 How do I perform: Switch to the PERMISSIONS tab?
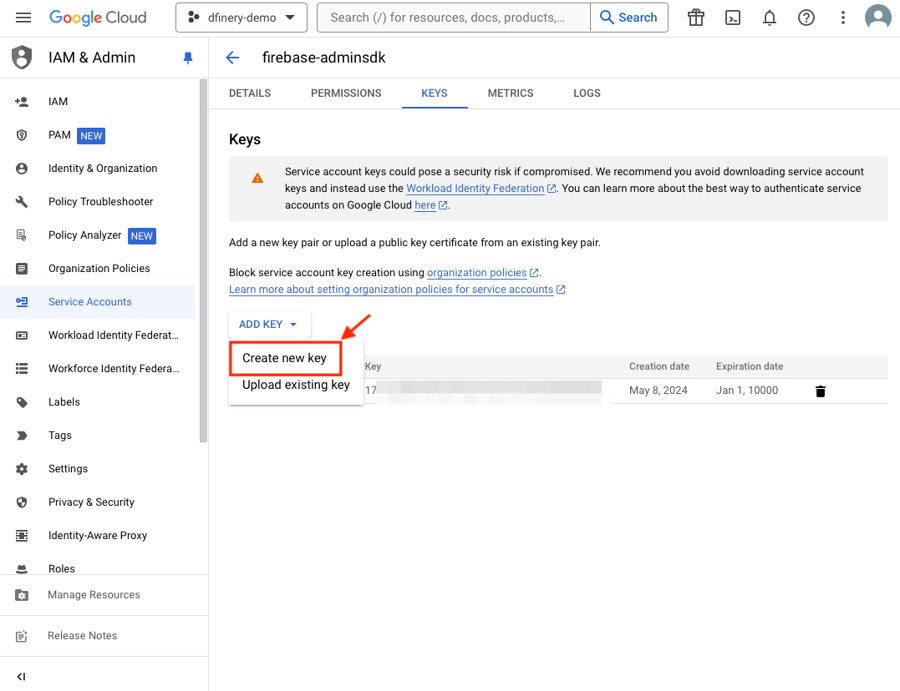pos(346,93)
